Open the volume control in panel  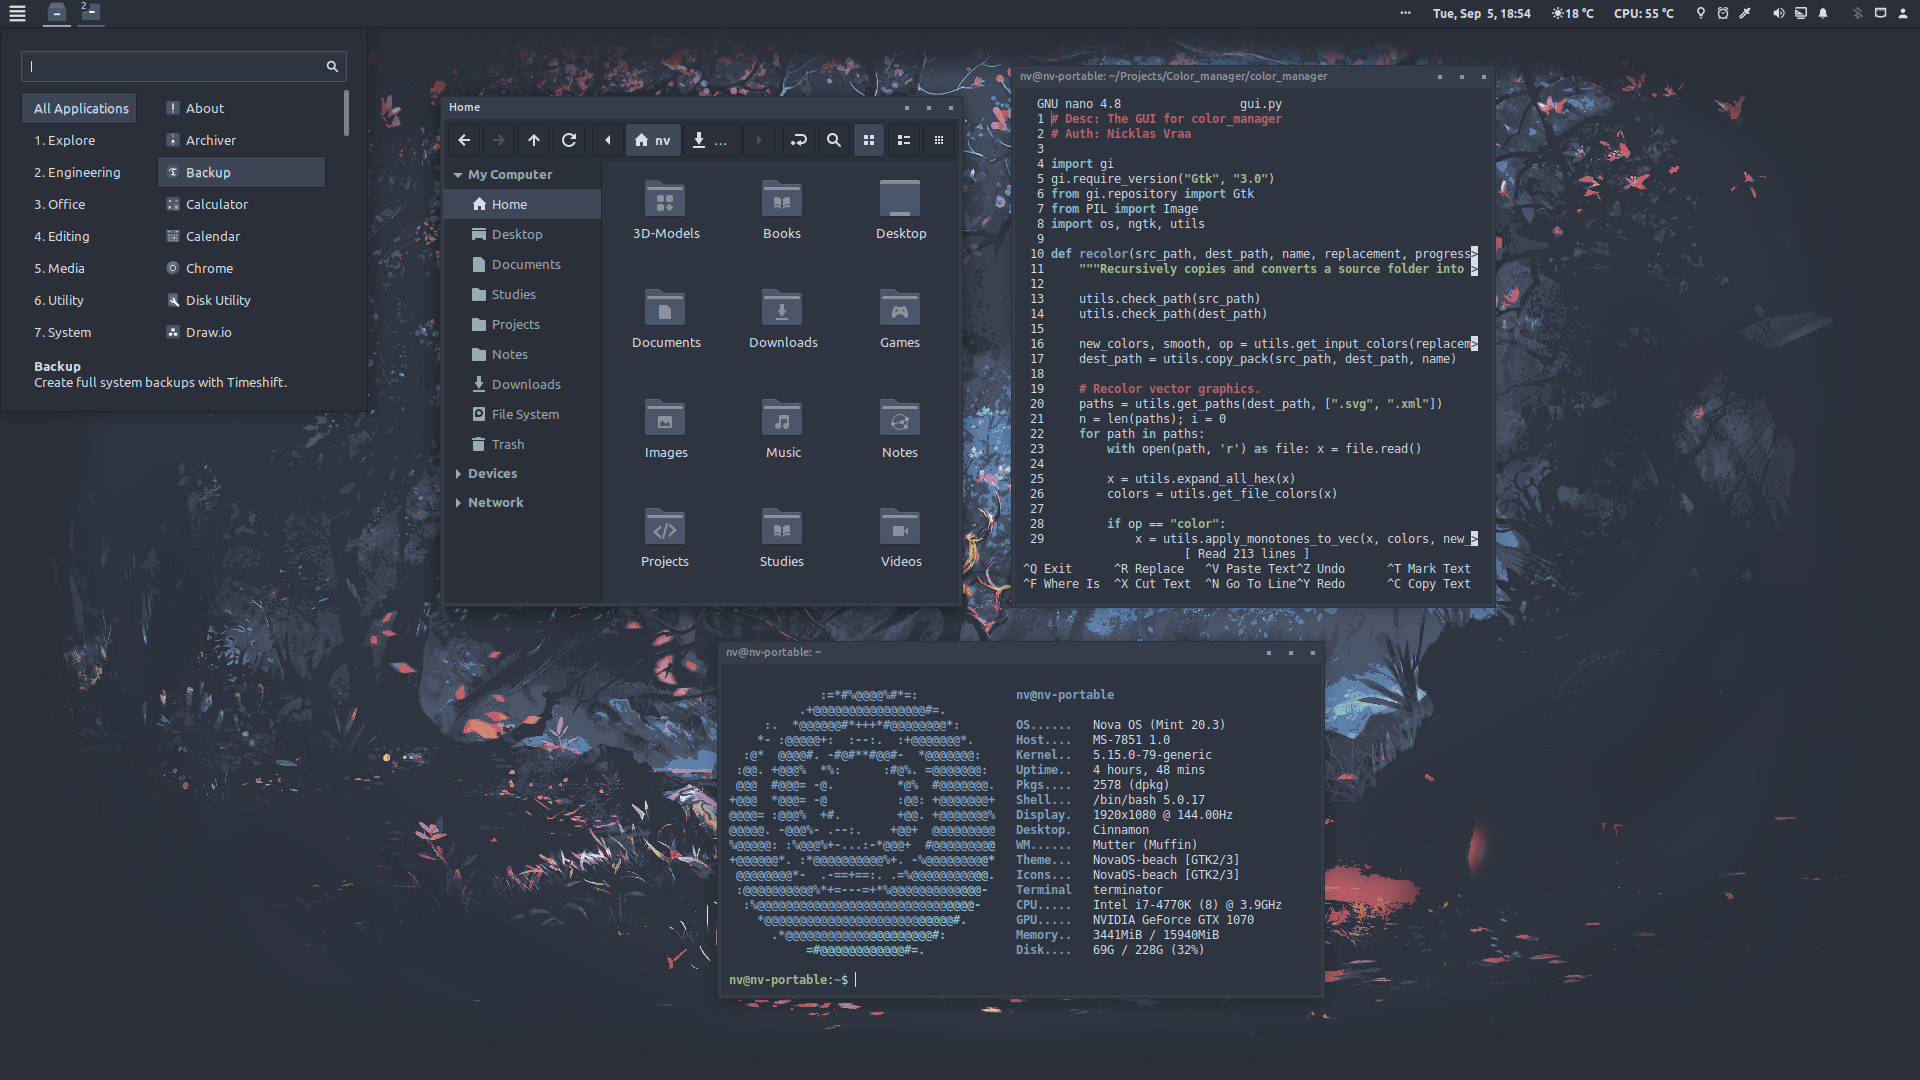[x=1778, y=13]
